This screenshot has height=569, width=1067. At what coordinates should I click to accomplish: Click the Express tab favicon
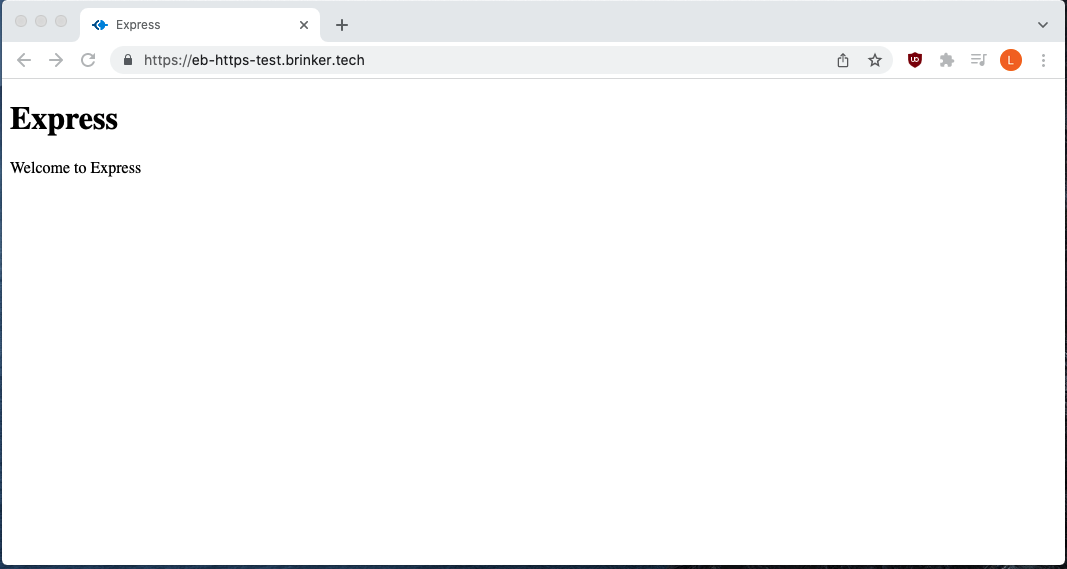coord(100,25)
